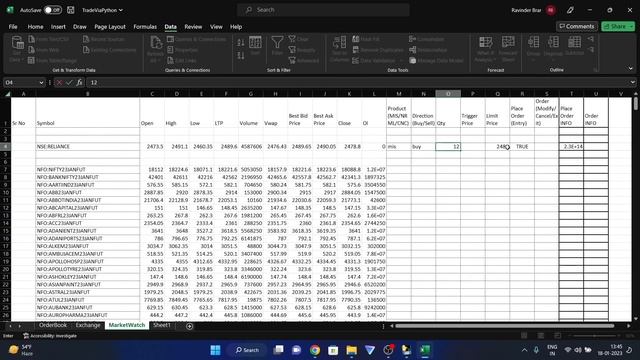Open the View tab
The height and width of the screenshot is (360, 640).
(216, 27)
